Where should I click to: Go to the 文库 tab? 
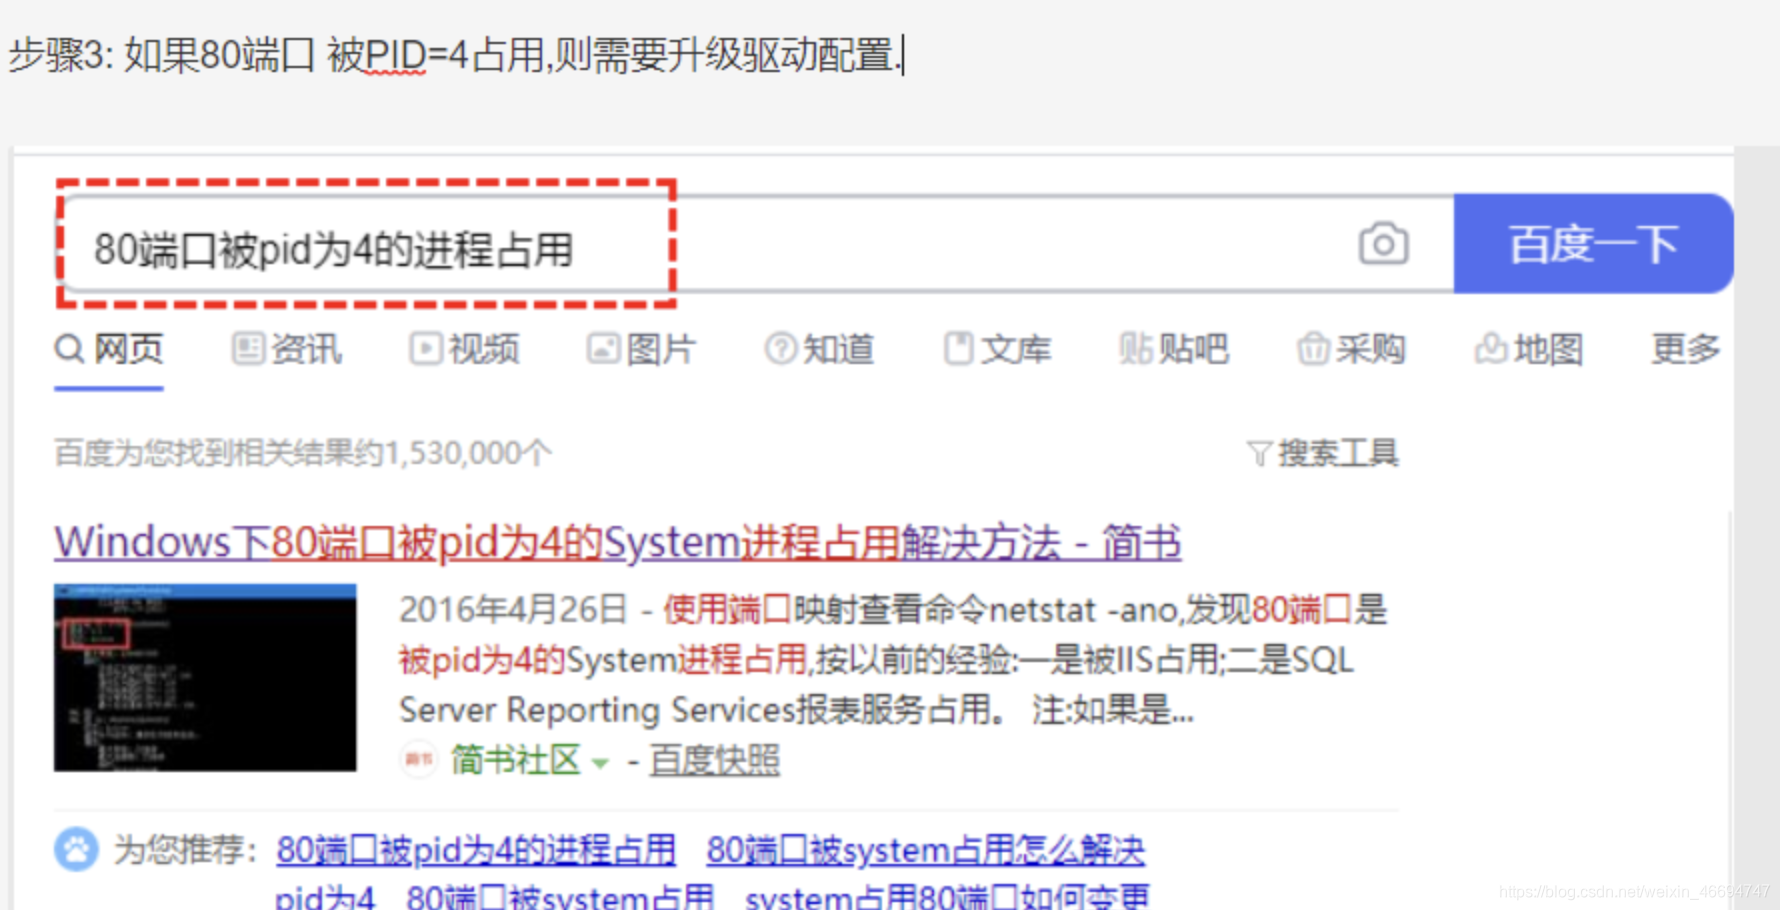click(x=998, y=349)
